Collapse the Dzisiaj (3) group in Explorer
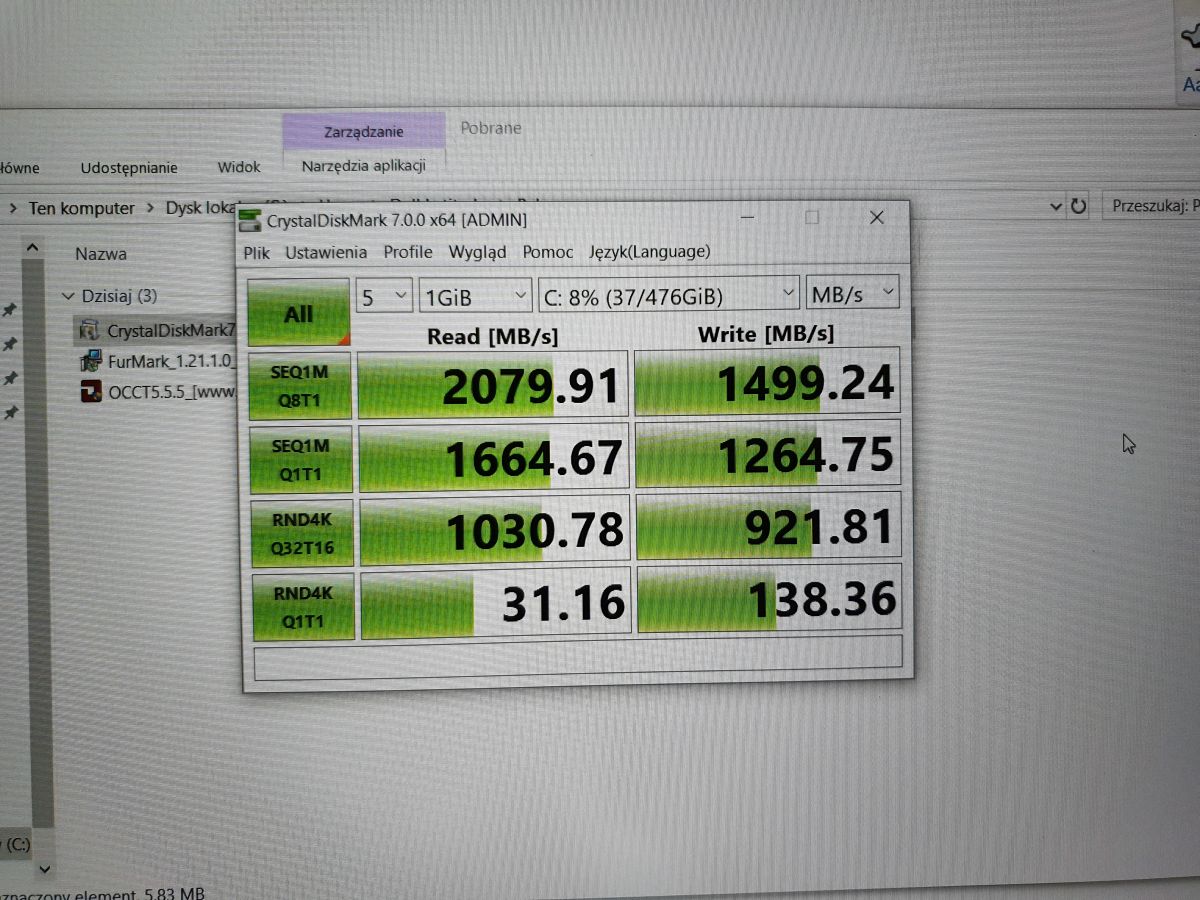Image resolution: width=1200 pixels, height=900 pixels. tap(69, 296)
